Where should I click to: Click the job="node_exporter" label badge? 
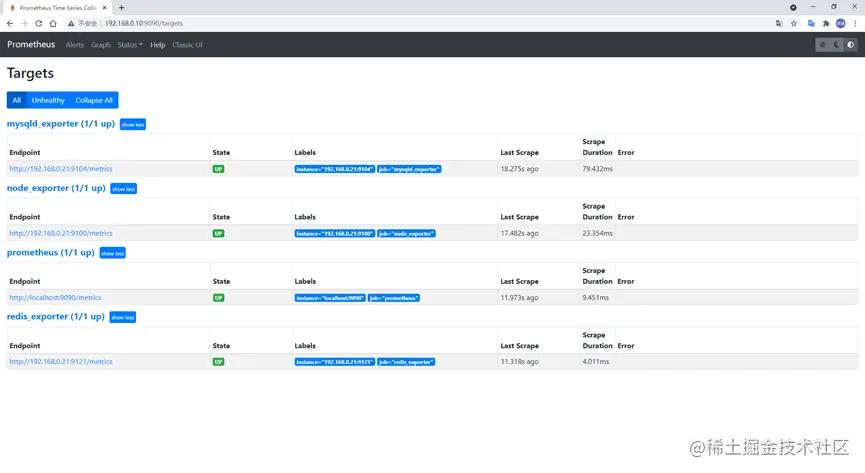[407, 233]
